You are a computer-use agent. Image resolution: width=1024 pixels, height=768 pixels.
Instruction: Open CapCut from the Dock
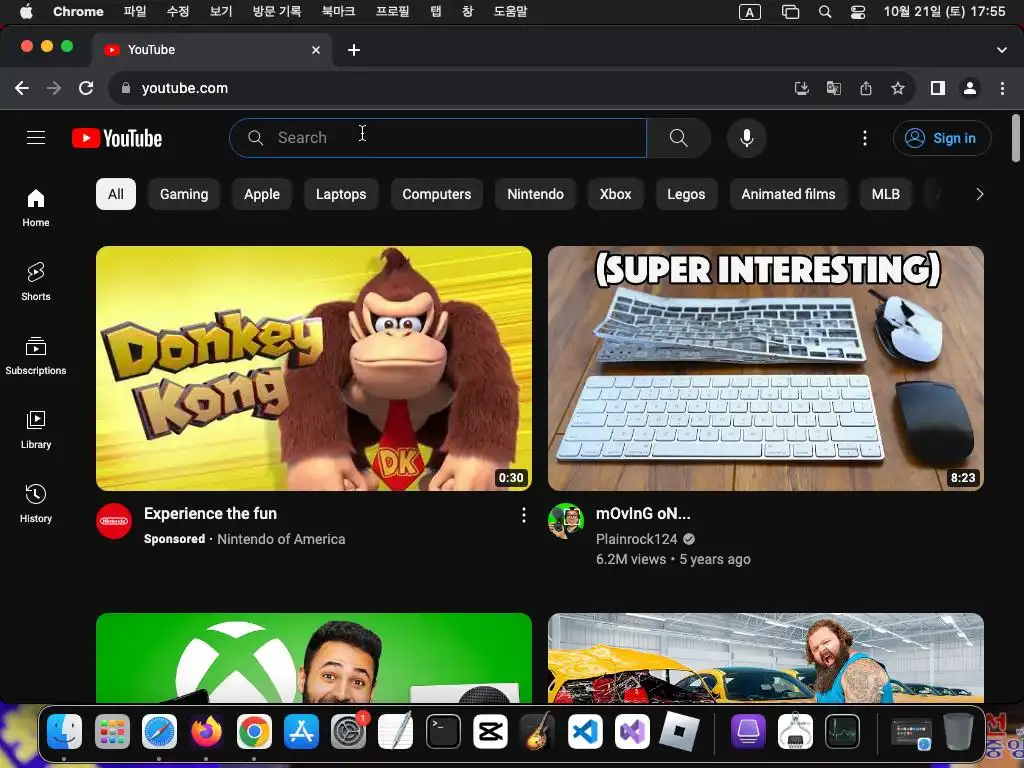(x=490, y=731)
